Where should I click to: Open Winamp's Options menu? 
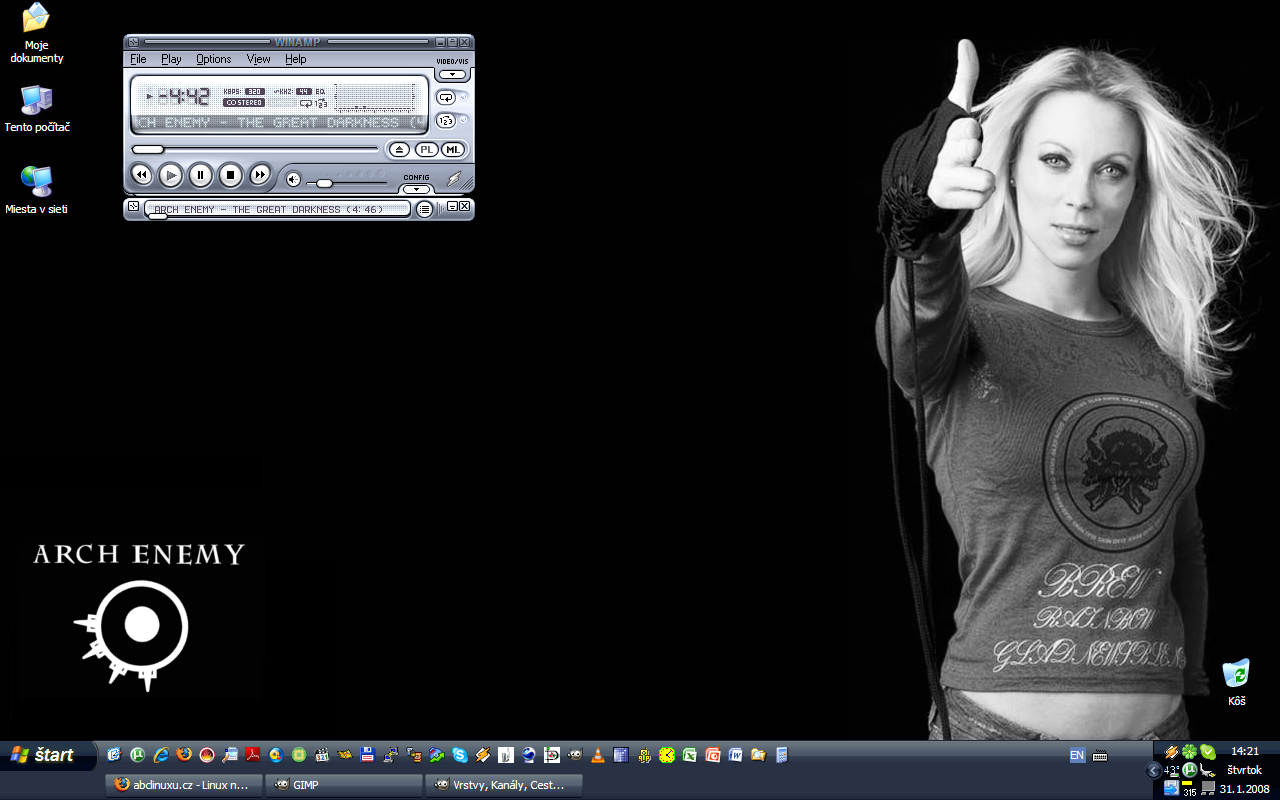coord(213,59)
